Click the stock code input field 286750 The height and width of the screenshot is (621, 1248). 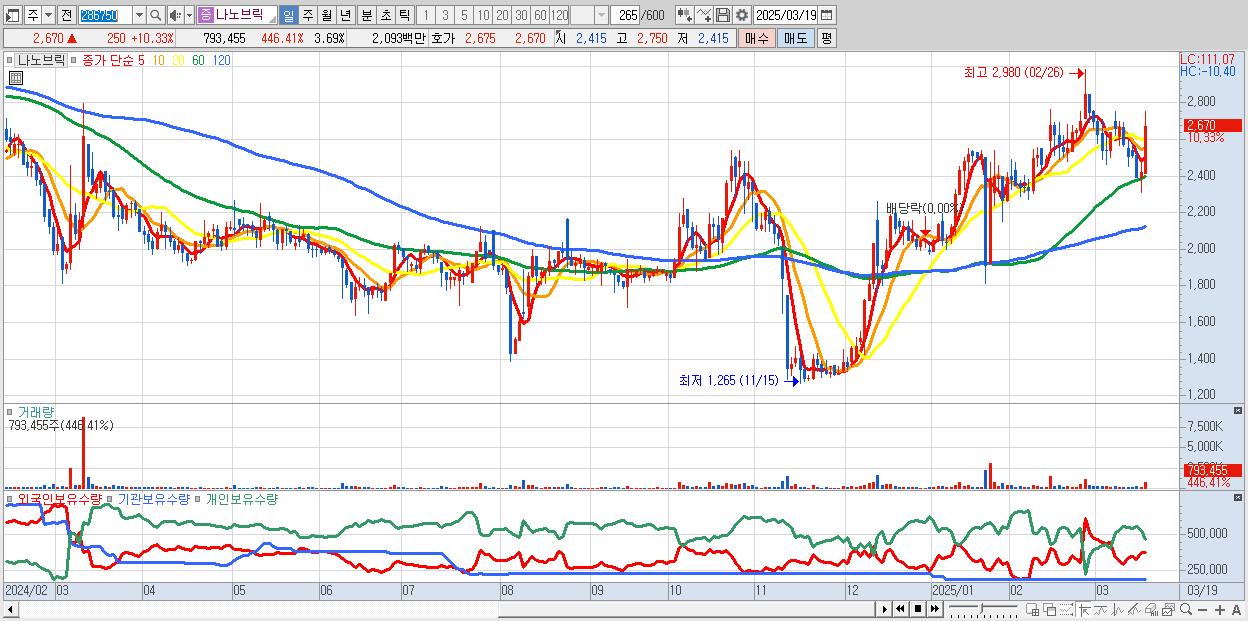[x=106, y=15]
